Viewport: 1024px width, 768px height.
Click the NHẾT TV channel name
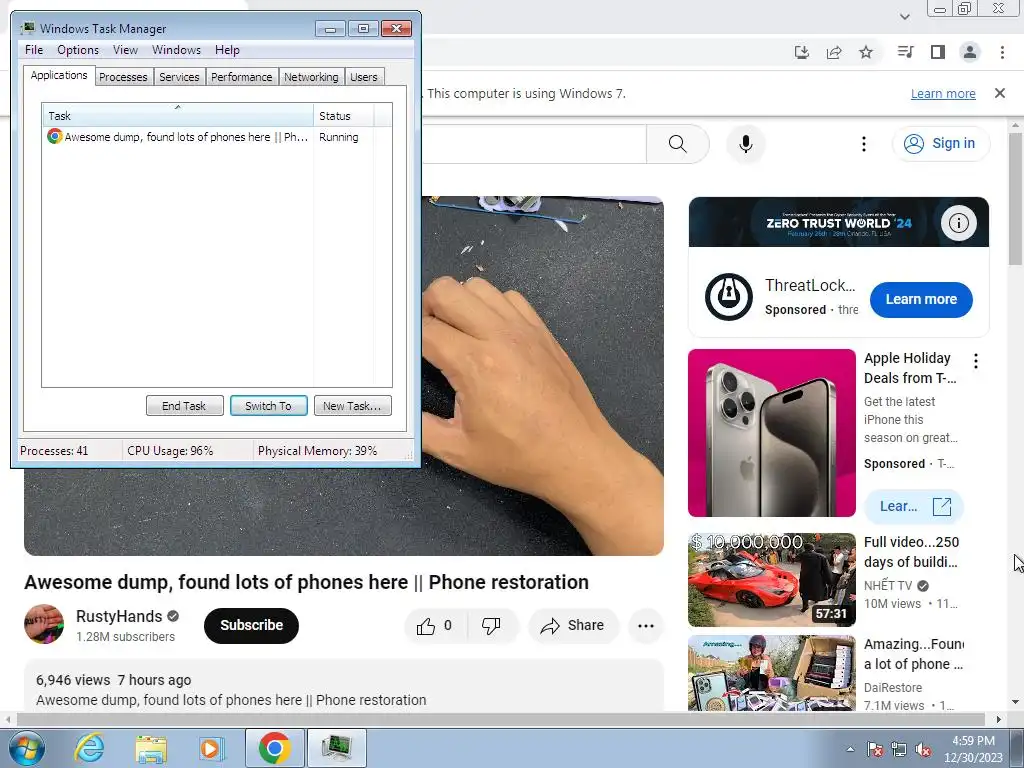click(888, 585)
